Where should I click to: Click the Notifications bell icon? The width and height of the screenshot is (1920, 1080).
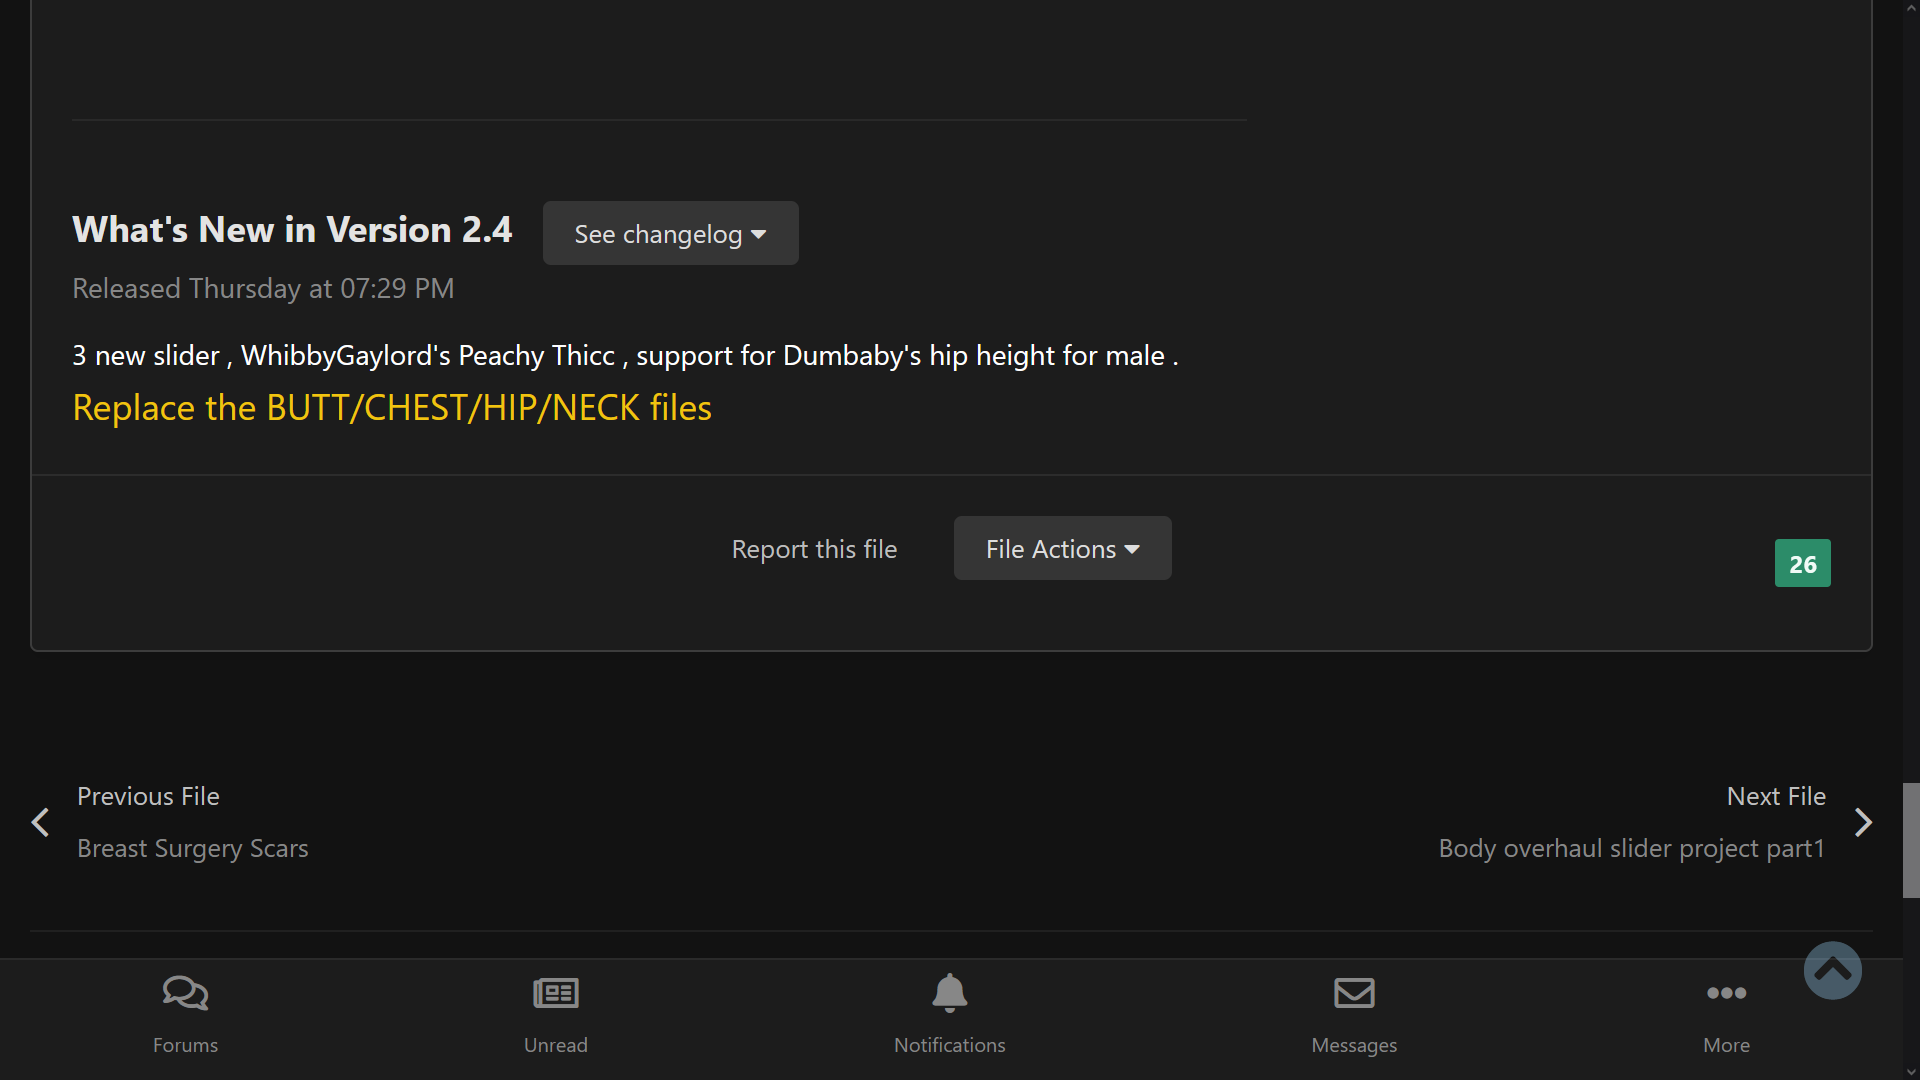coord(950,993)
